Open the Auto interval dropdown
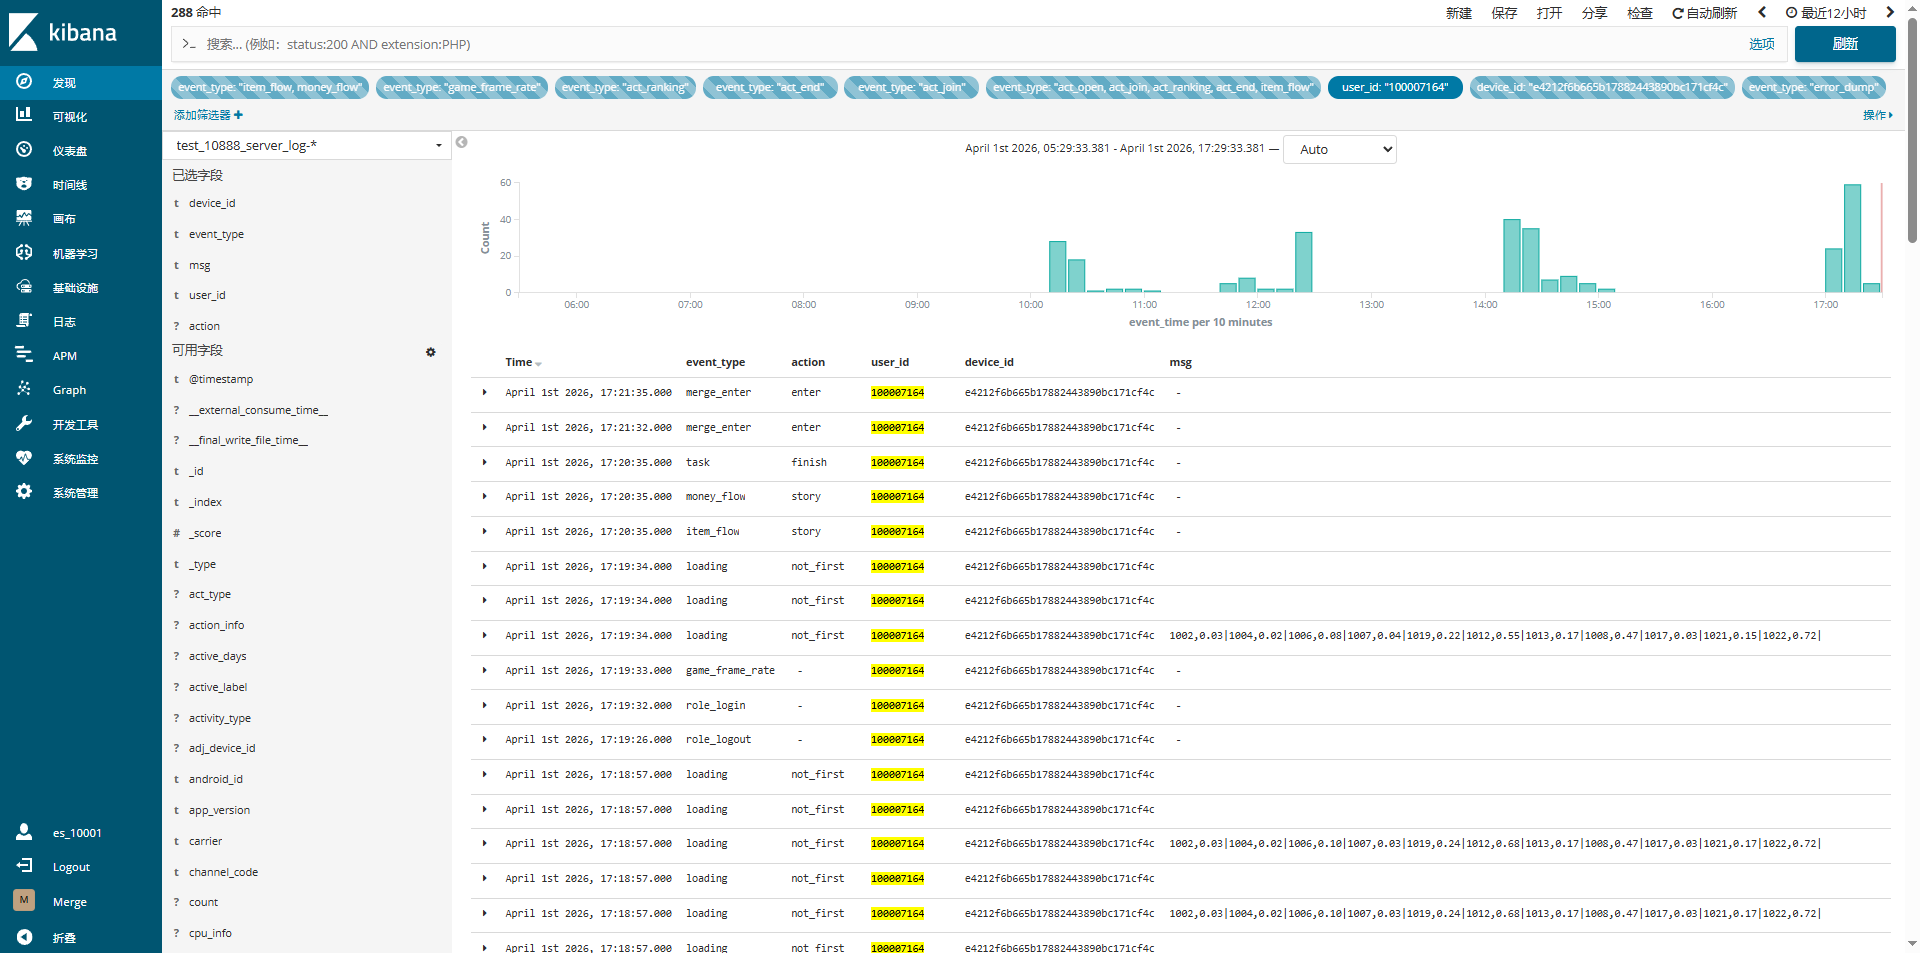Image resolution: width=1920 pixels, height=953 pixels. click(x=1339, y=149)
